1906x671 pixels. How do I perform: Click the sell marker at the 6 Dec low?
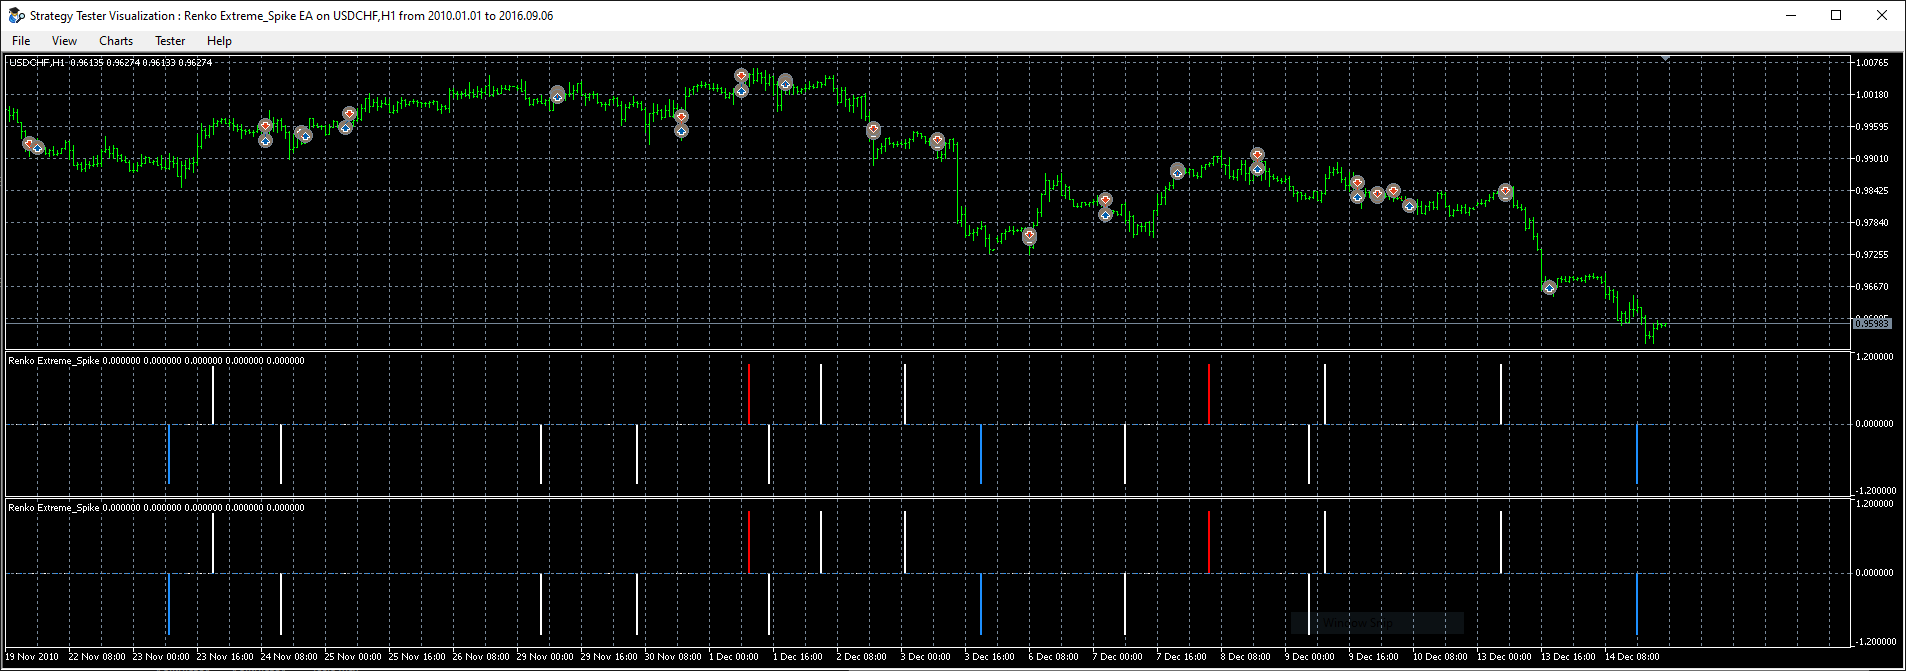click(1029, 236)
